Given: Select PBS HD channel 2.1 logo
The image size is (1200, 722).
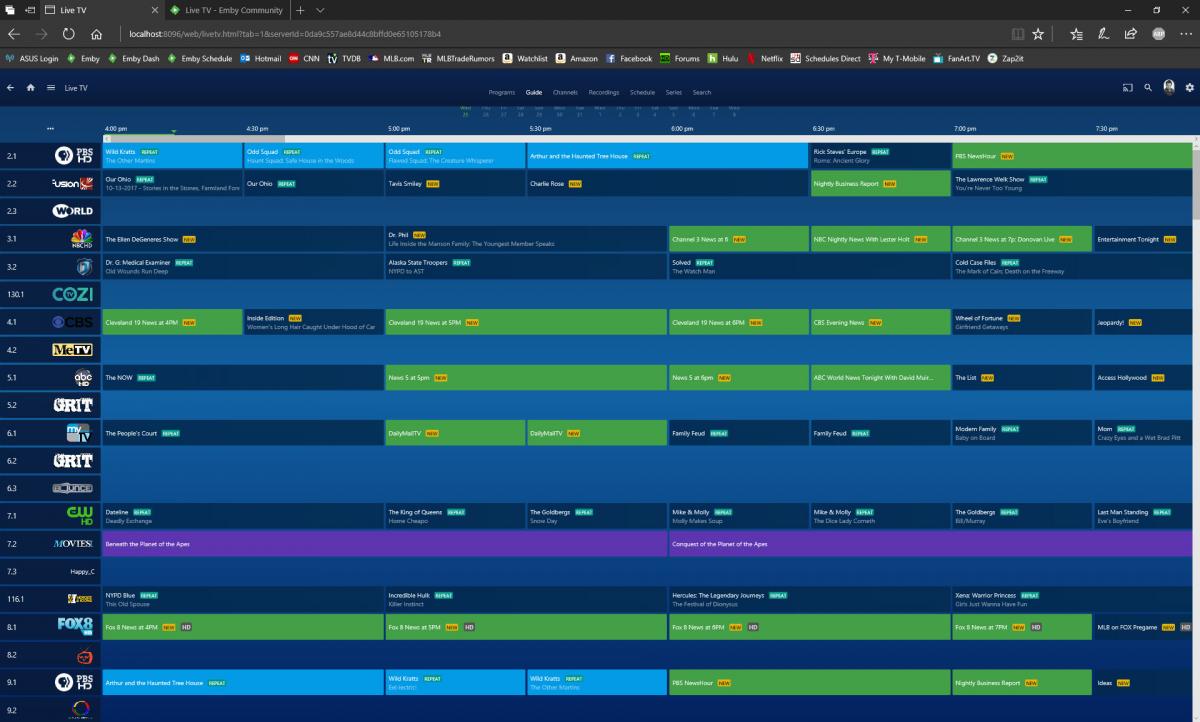Looking at the screenshot, I should pyautogui.click(x=73, y=156).
